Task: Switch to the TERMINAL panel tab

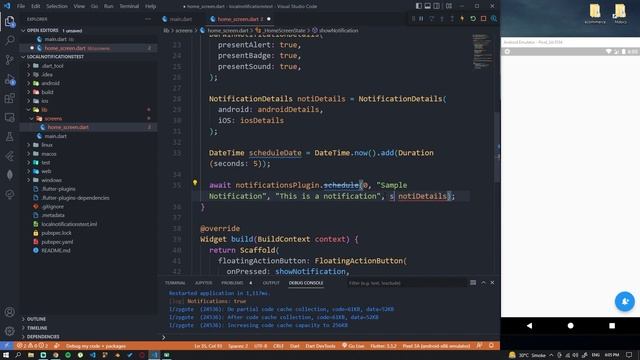Action: pos(175,283)
